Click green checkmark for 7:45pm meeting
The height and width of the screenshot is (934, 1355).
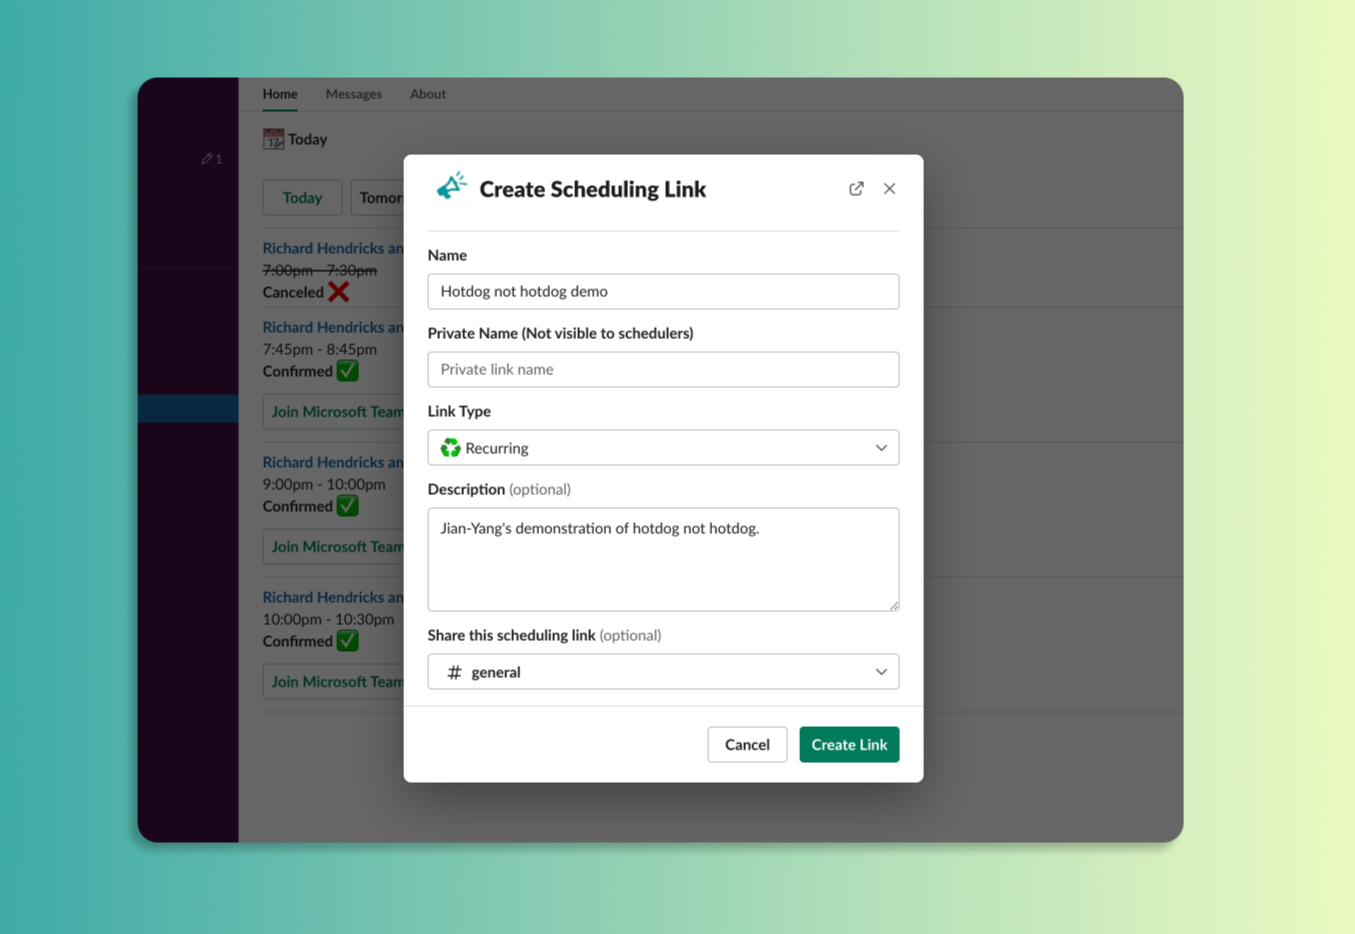click(347, 371)
